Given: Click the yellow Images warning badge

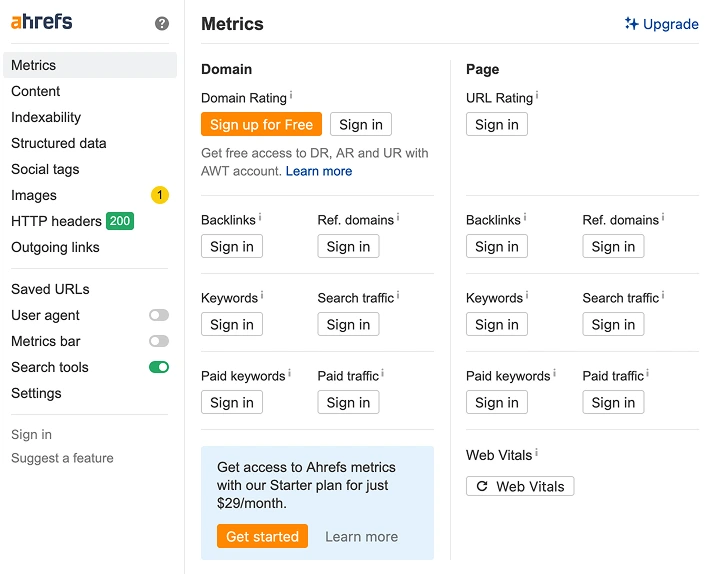Looking at the screenshot, I should click(x=160, y=195).
